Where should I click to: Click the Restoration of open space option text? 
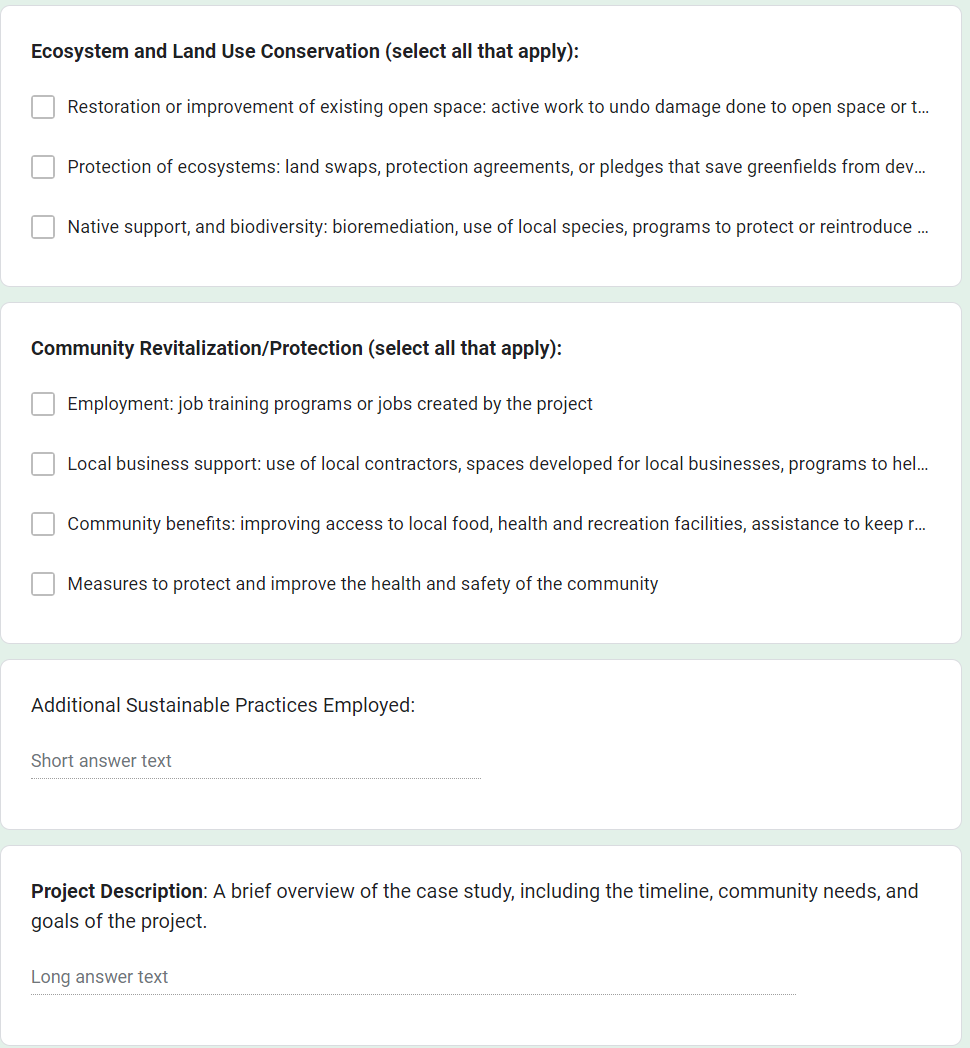498,107
